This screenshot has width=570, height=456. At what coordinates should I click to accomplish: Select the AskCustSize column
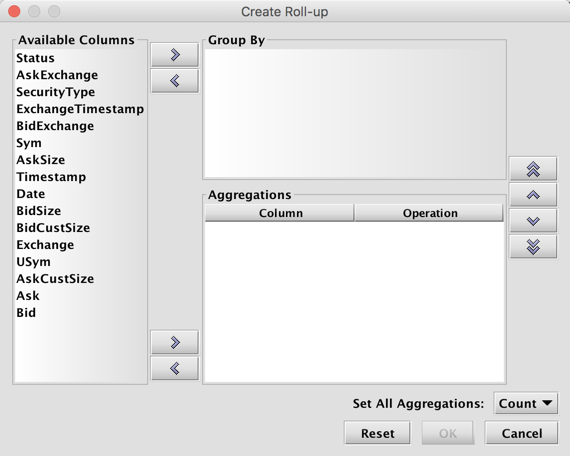pyautogui.click(x=55, y=279)
